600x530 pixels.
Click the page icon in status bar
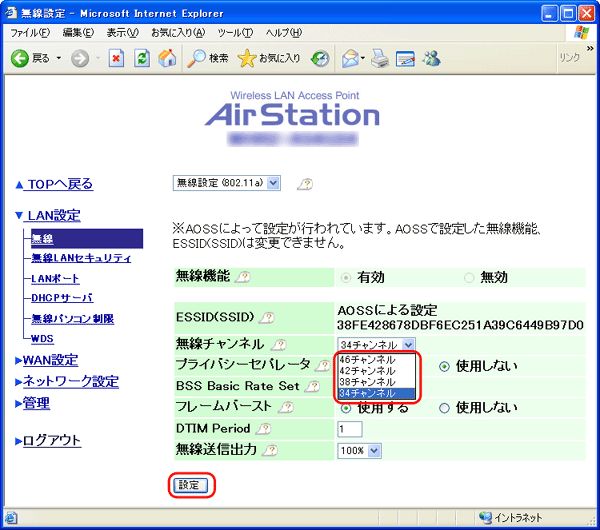11,518
